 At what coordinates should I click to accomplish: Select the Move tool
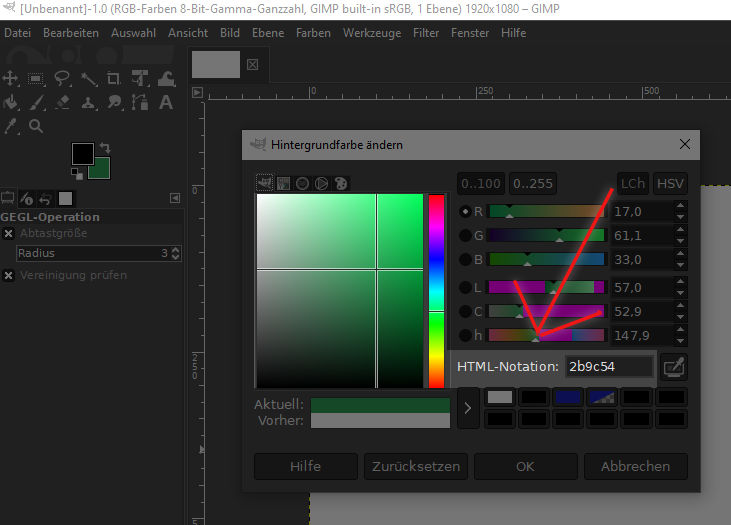tap(10, 78)
